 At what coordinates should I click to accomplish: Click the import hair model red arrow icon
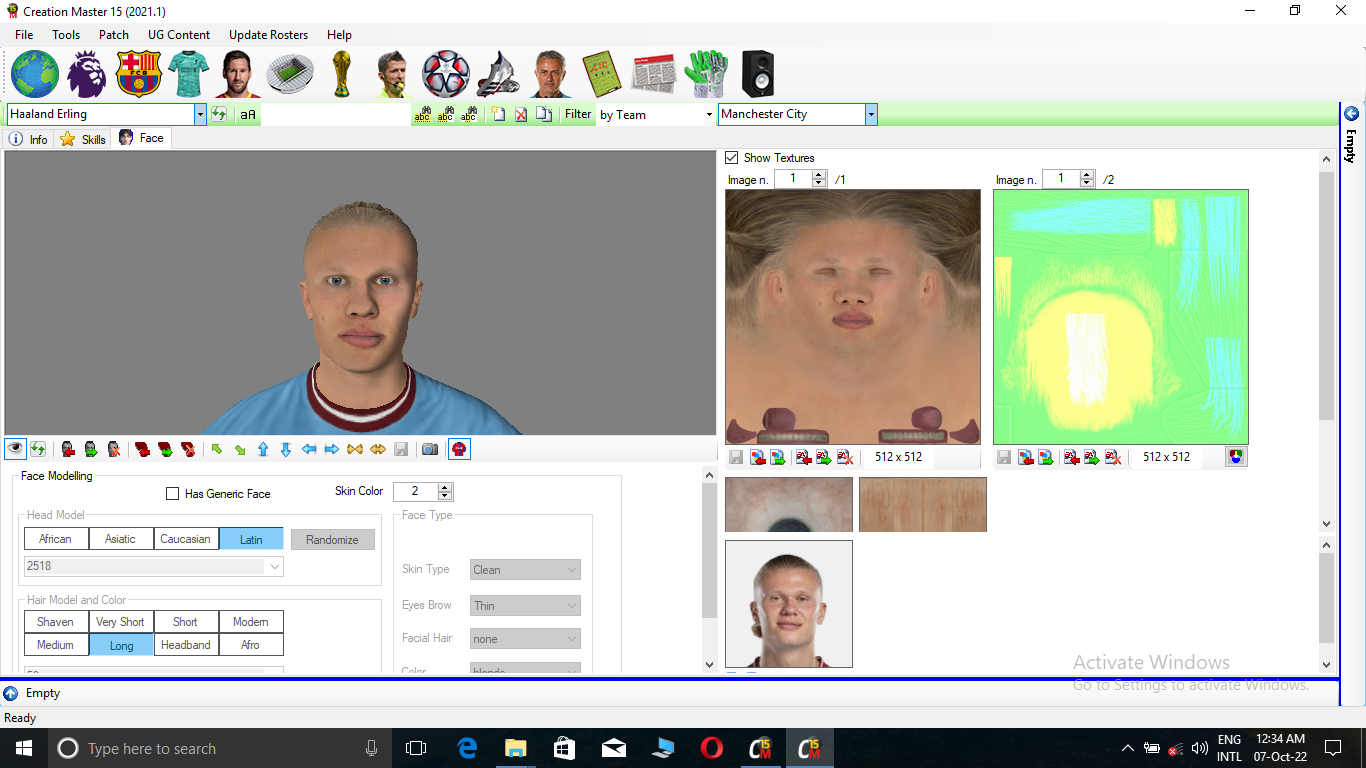tap(142, 449)
